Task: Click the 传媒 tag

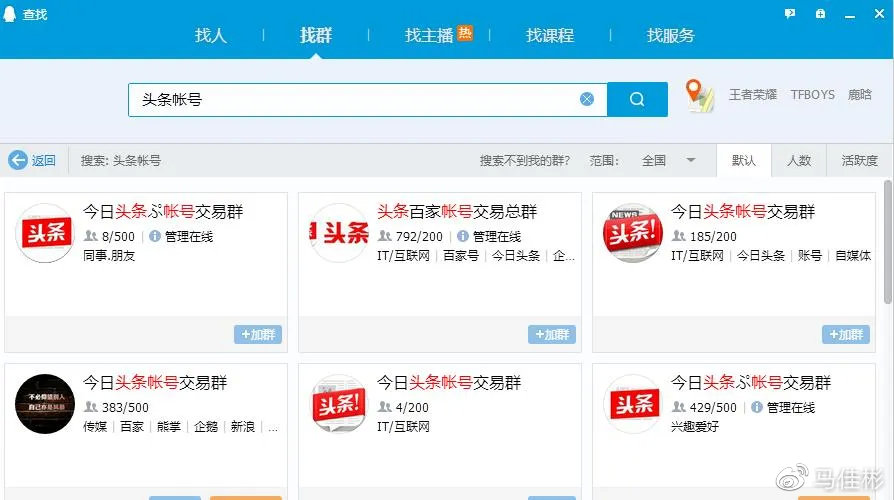Action: (x=95, y=426)
